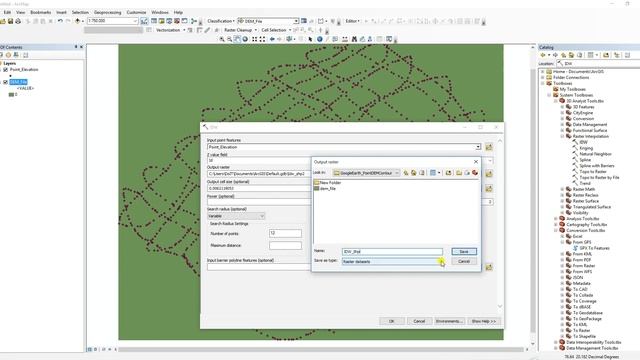Click Show Help button in IDW dialog
640x360 pixels.
(x=484, y=321)
